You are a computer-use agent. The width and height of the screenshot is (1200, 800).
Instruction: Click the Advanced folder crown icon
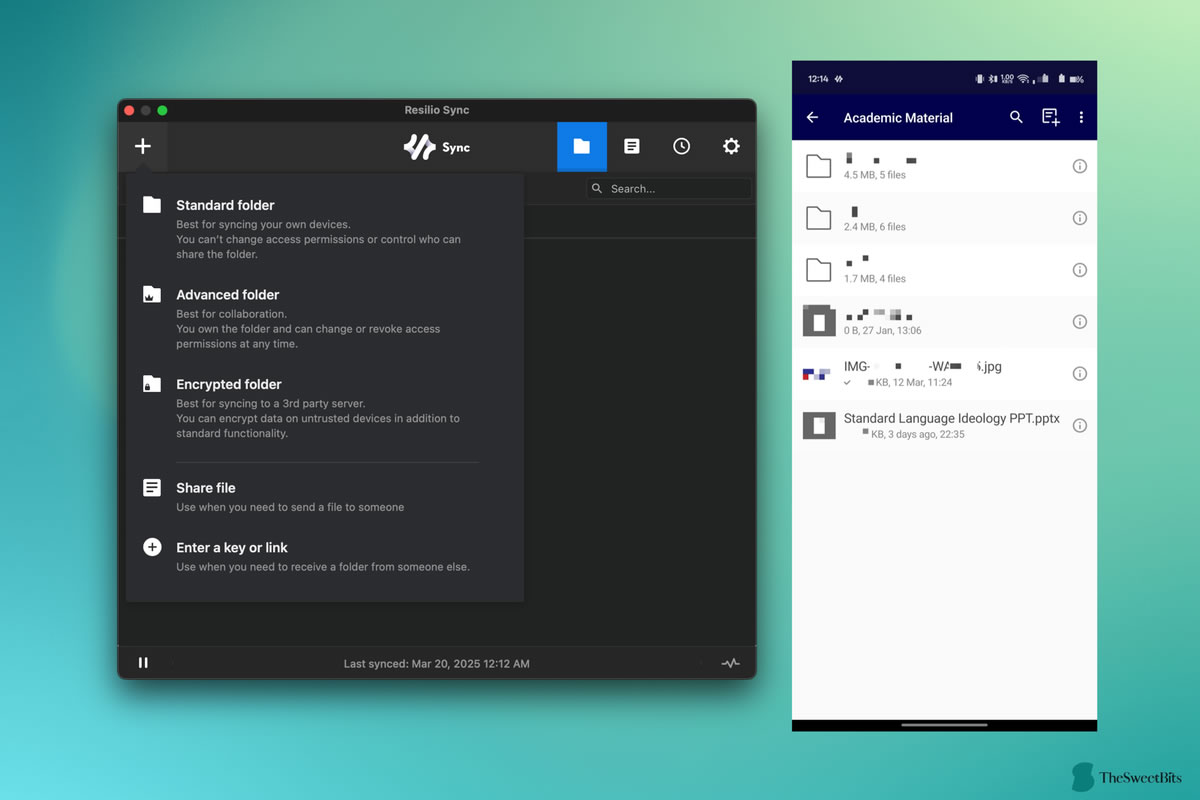pyautogui.click(x=152, y=294)
